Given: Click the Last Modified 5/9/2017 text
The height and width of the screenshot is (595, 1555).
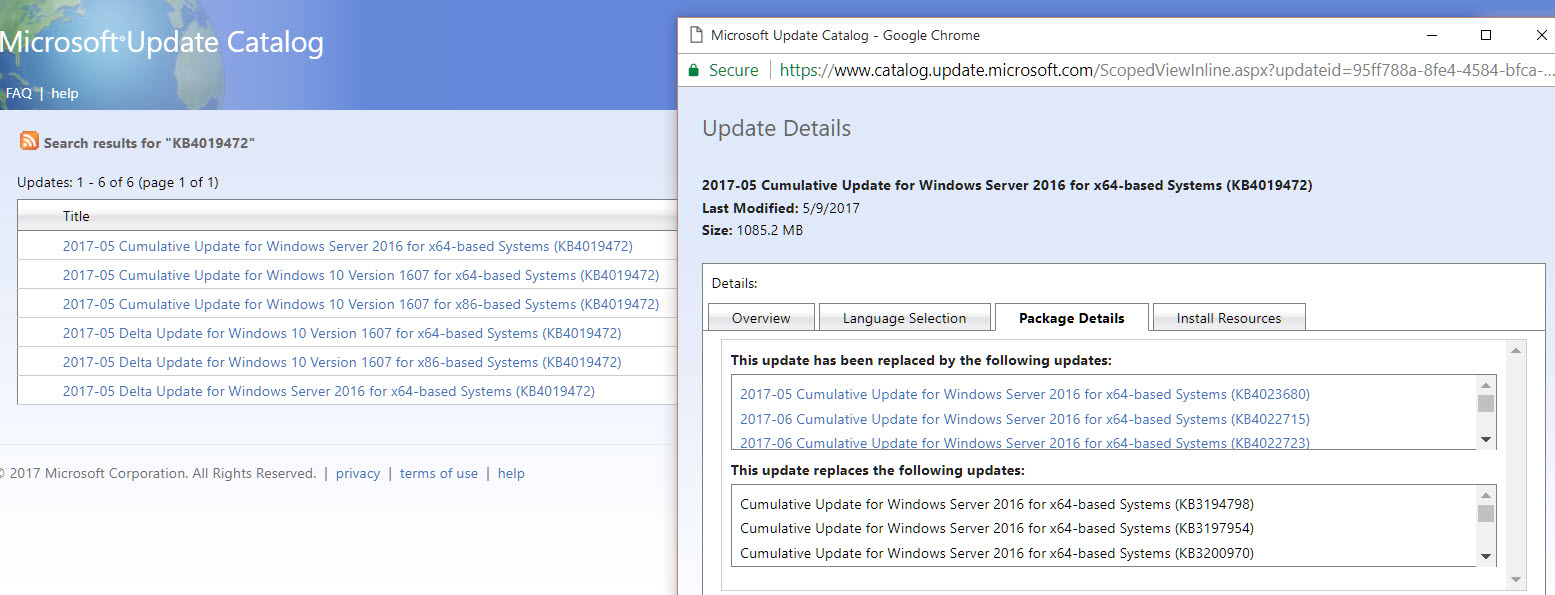Looking at the screenshot, I should tap(781, 208).
